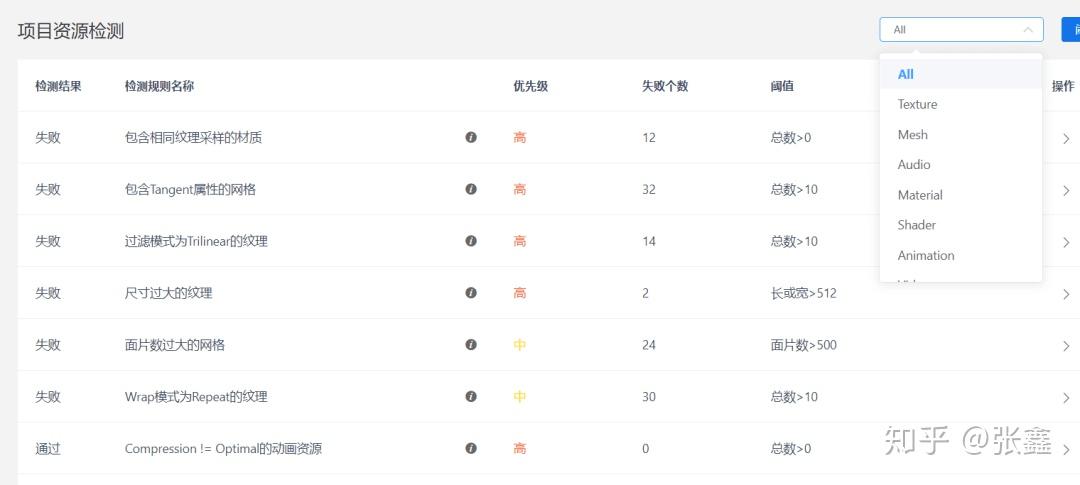Open details arrow for 包含Tangent属性的网格 row
The image size is (1080, 485).
(1066, 190)
